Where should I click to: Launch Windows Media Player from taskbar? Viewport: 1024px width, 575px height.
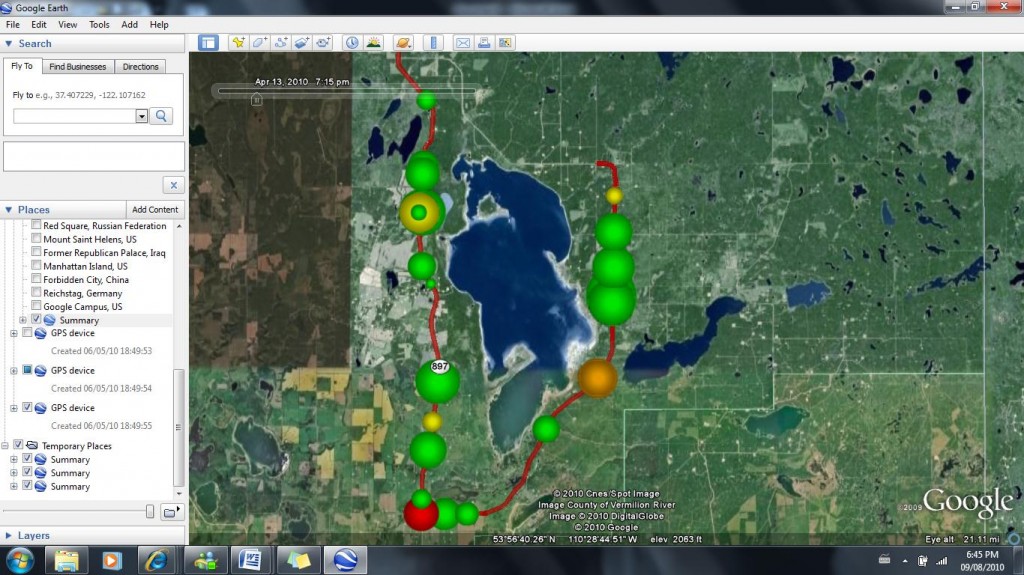click(x=112, y=561)
